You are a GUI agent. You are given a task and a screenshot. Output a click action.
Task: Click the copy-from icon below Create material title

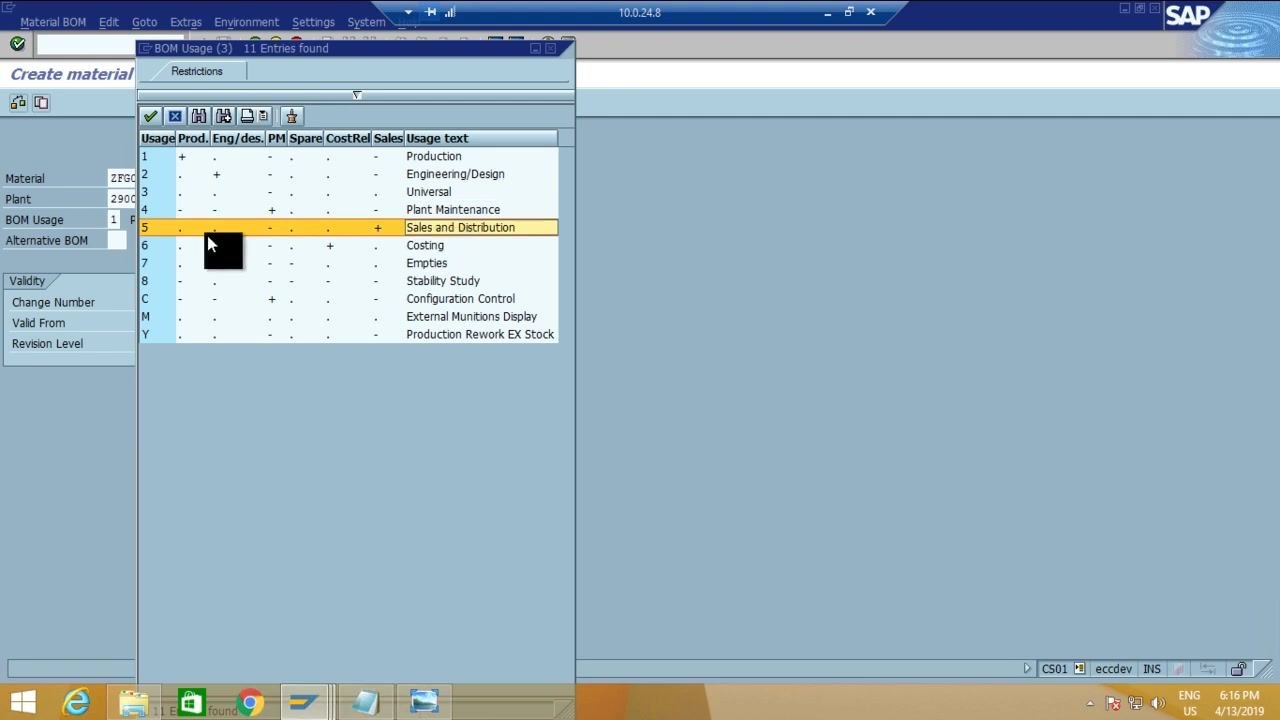pyautogui.click(x=41, y=102)
